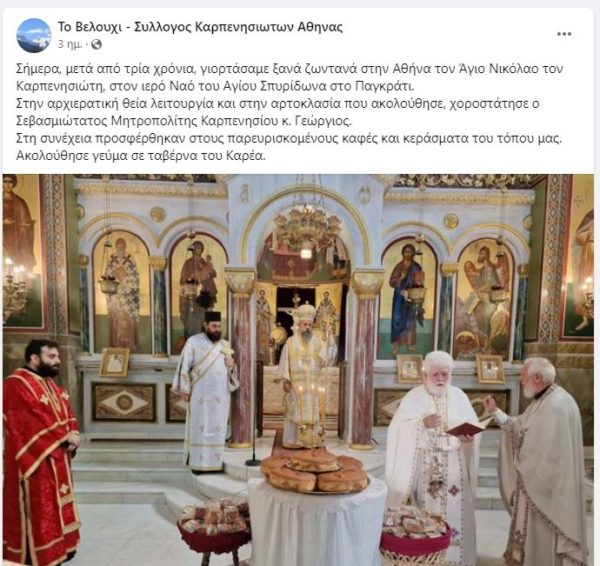The image size is (600, 566).
Task: Open the church photo attached to post
Action: point(298,370)
